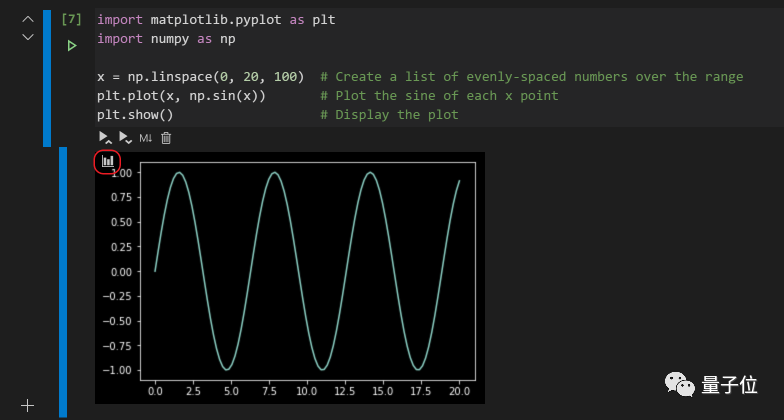Run the cell with the green play icon
The width and height of the screenshot is (784, 420).
tap(71, 46)
